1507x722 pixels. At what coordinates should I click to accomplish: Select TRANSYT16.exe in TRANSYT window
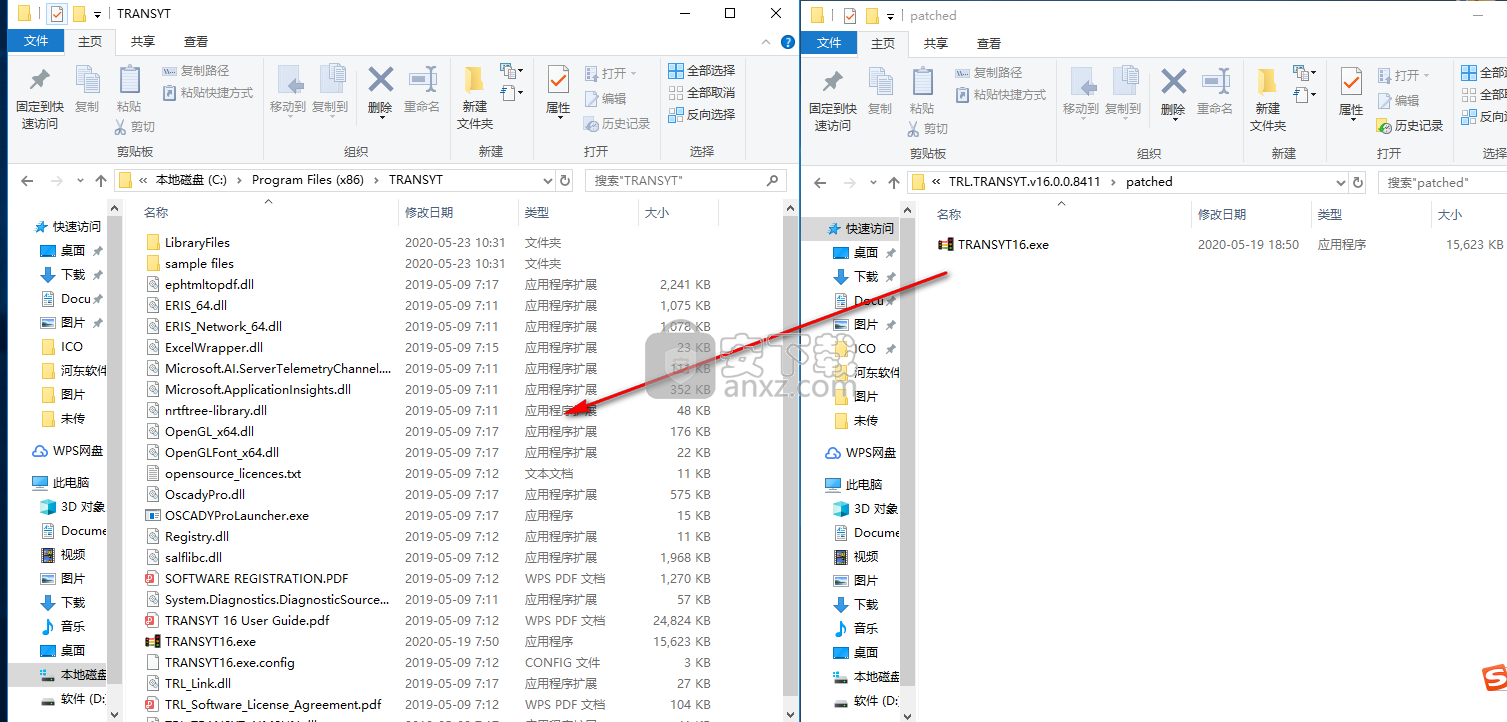coord(210,641)
